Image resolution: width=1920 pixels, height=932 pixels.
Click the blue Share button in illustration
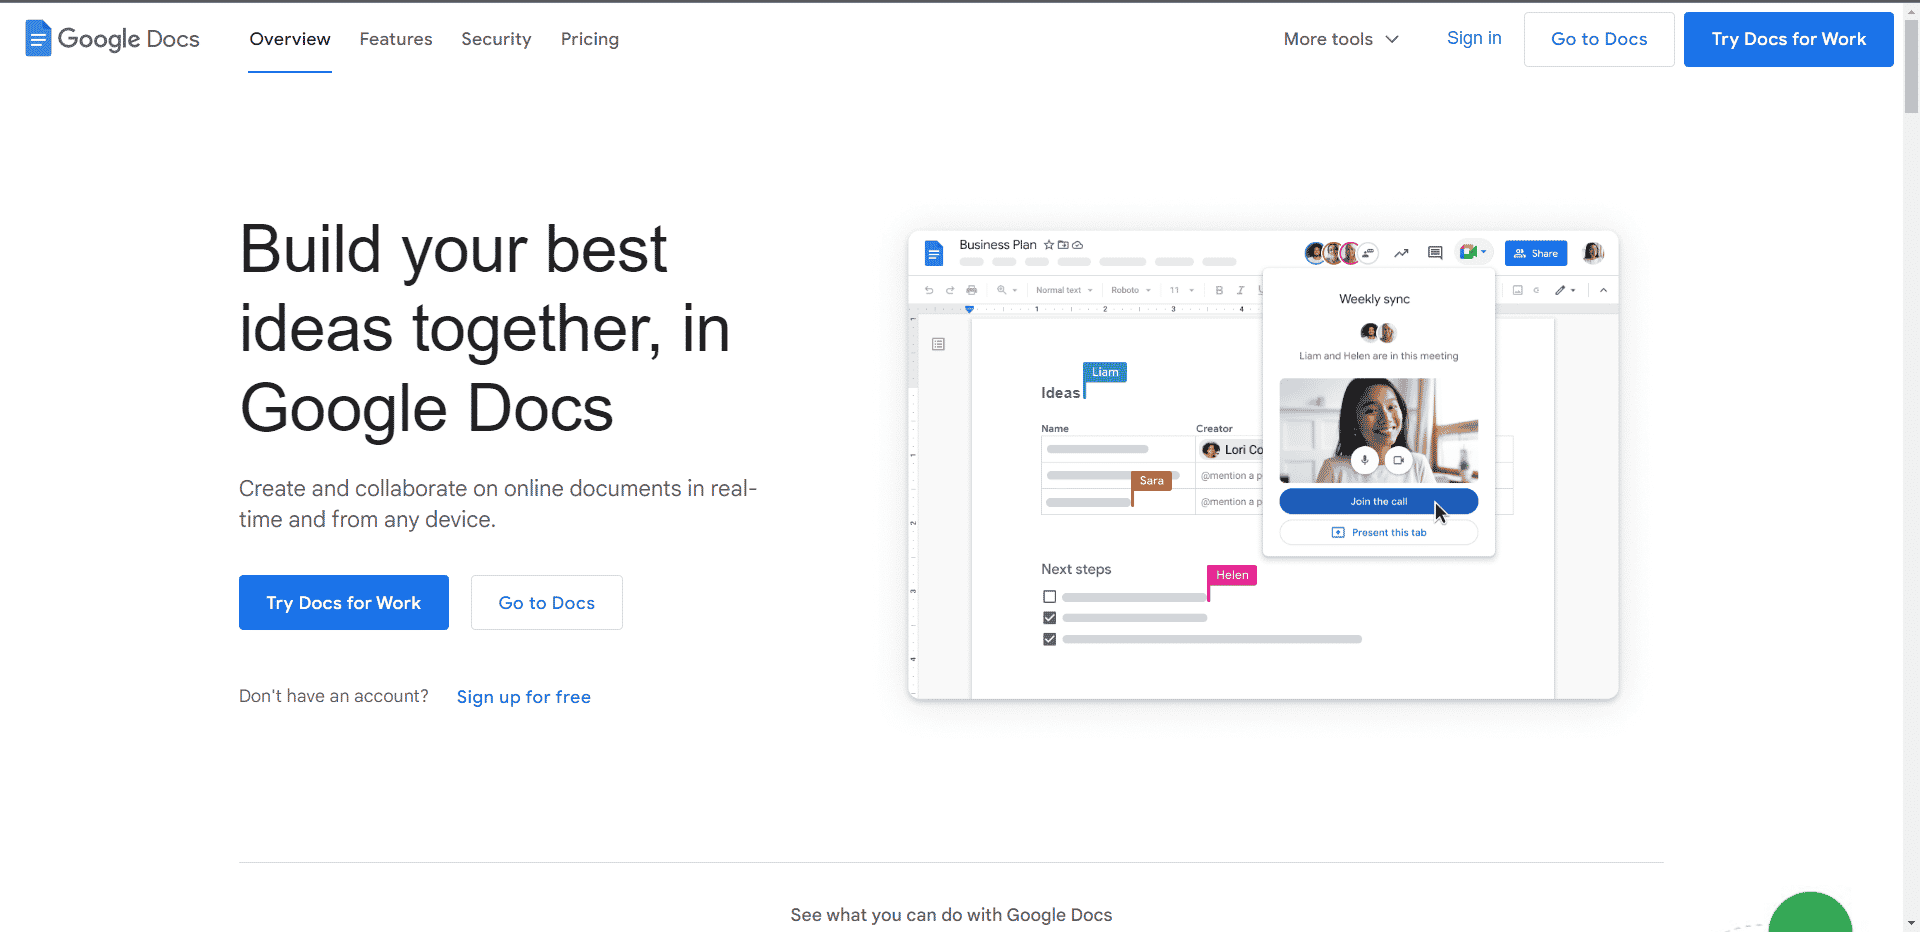coord(1536,253)
